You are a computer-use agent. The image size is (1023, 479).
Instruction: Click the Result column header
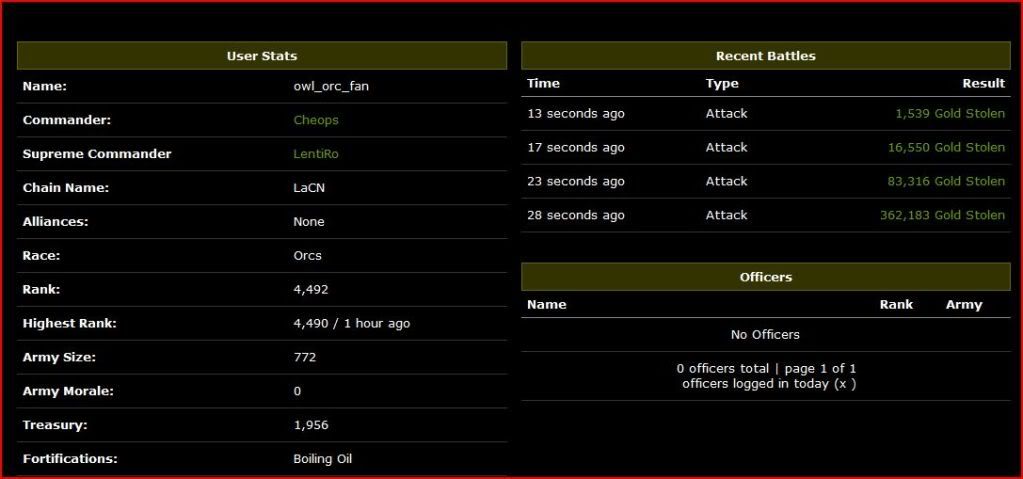click(x=983, y=84)
